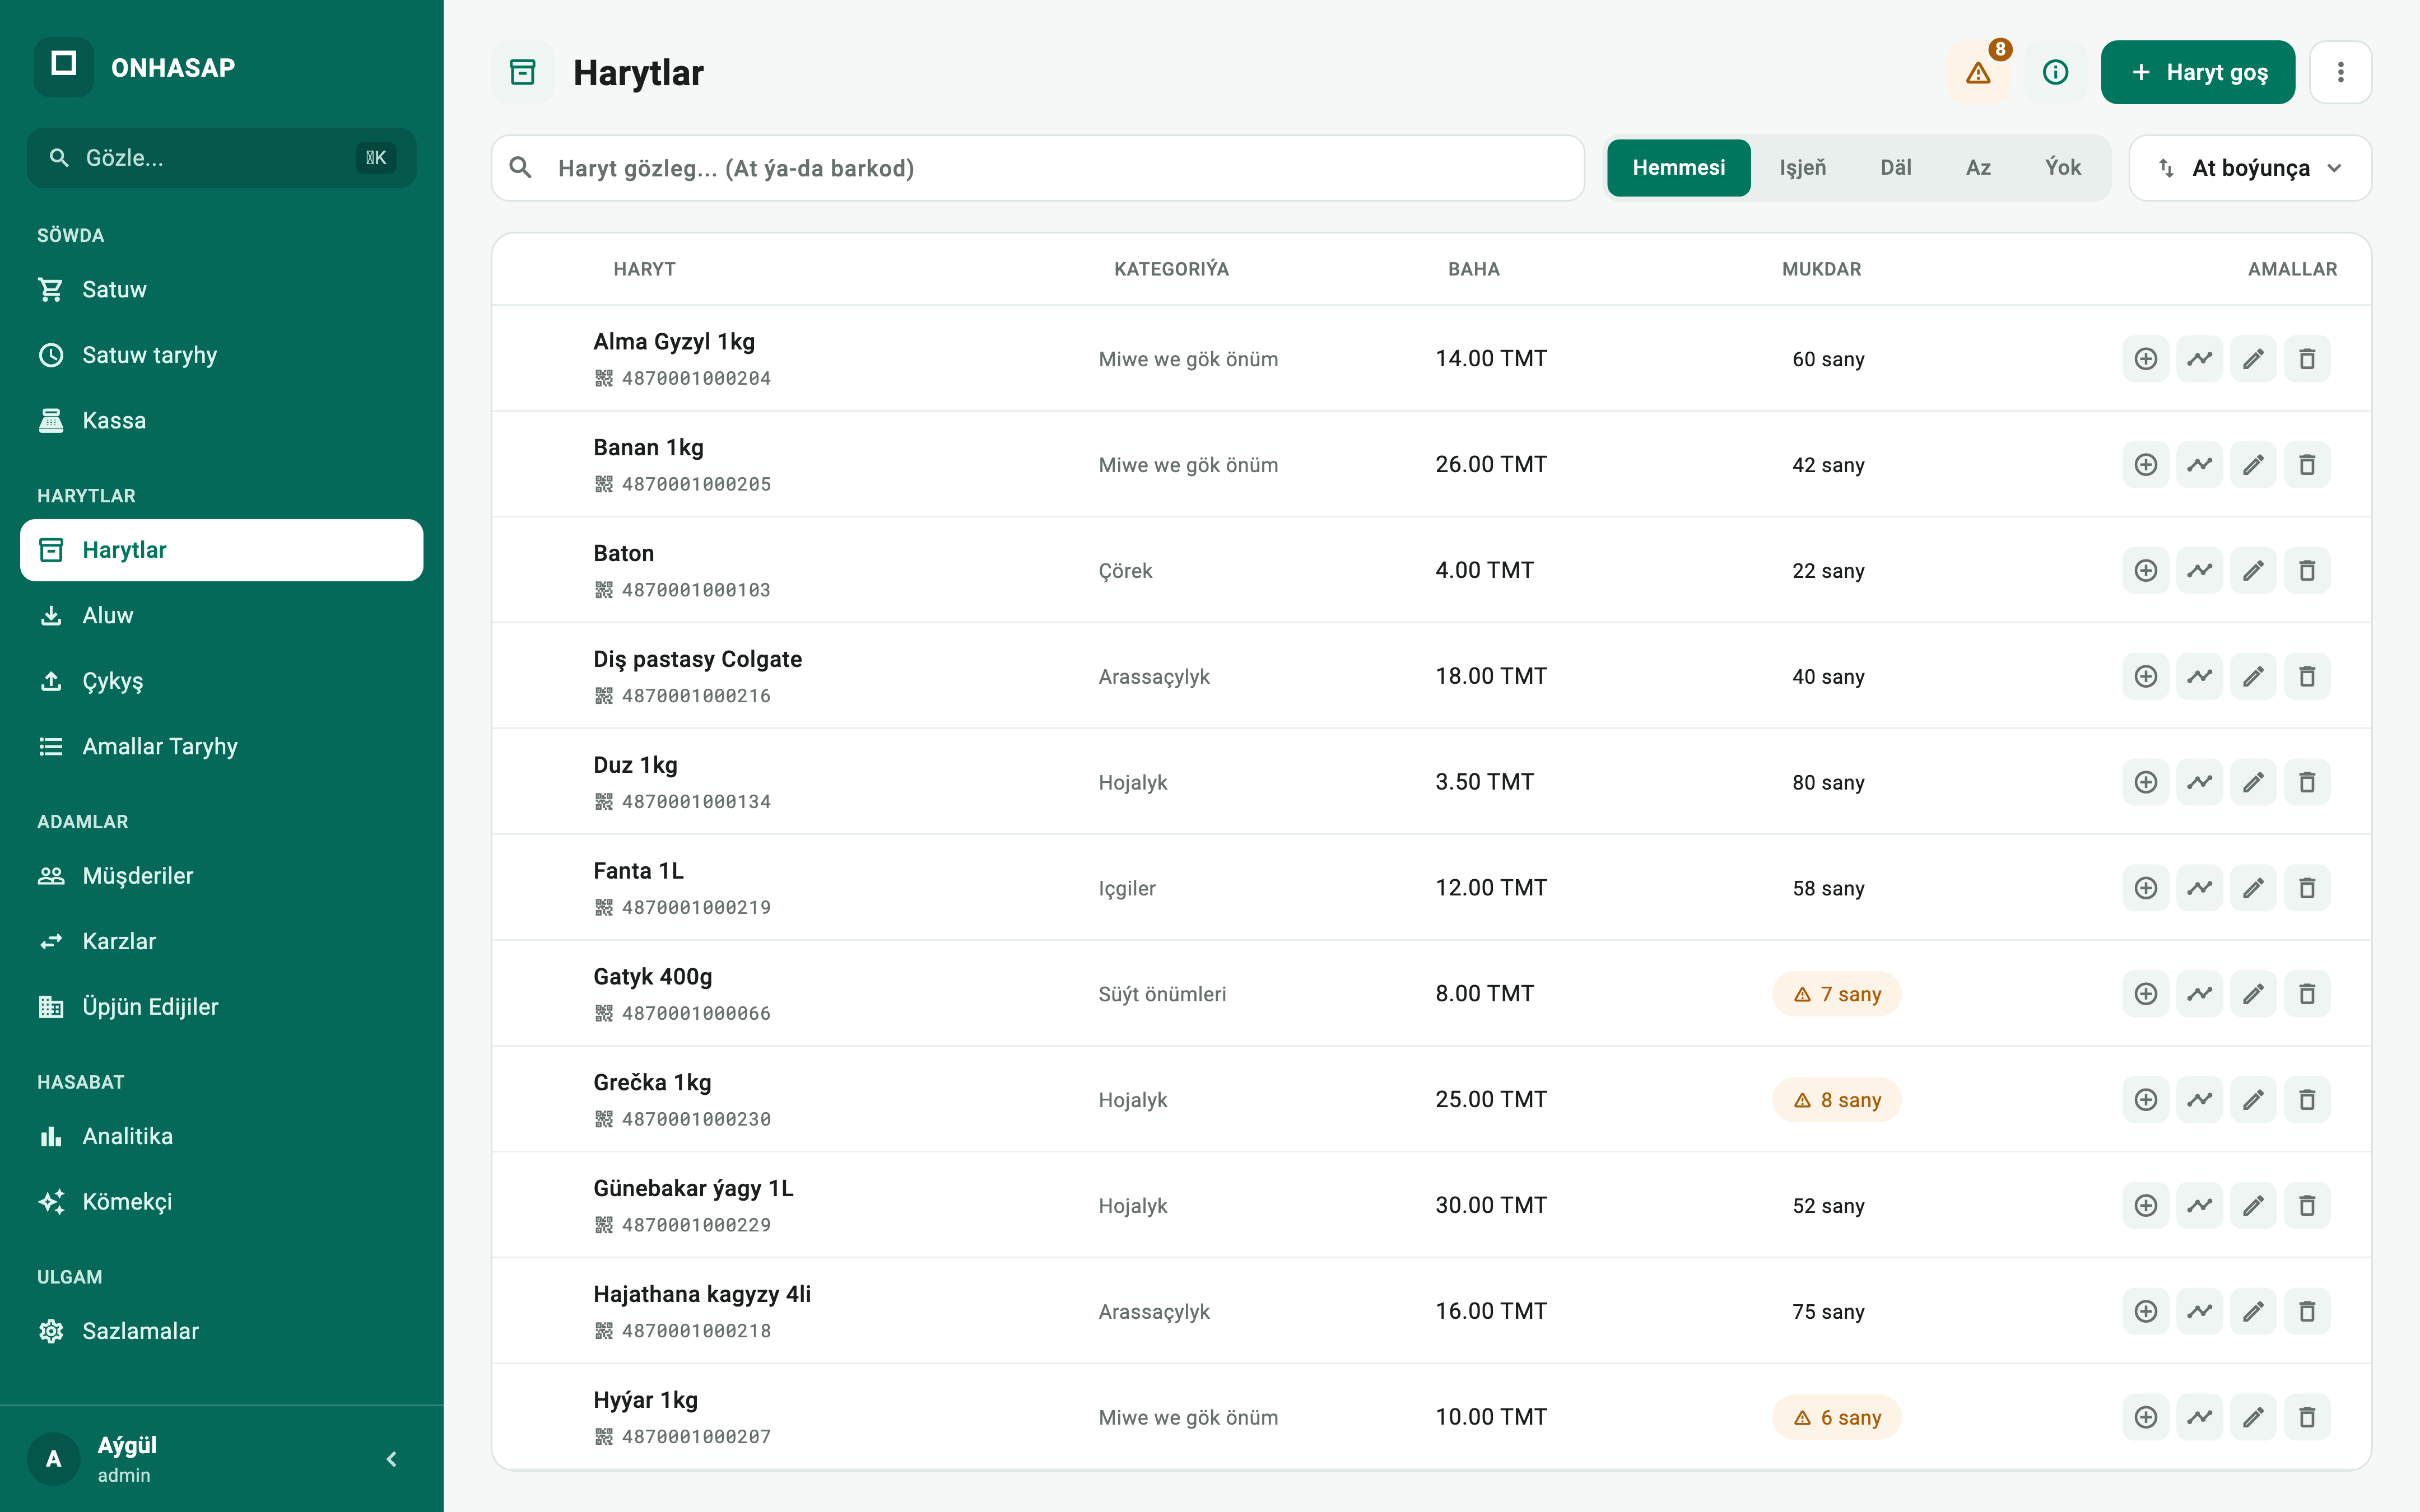
Task: Delete Hyýar 1kg item
Action: pyautogui.click(x=2307, y=1417)
